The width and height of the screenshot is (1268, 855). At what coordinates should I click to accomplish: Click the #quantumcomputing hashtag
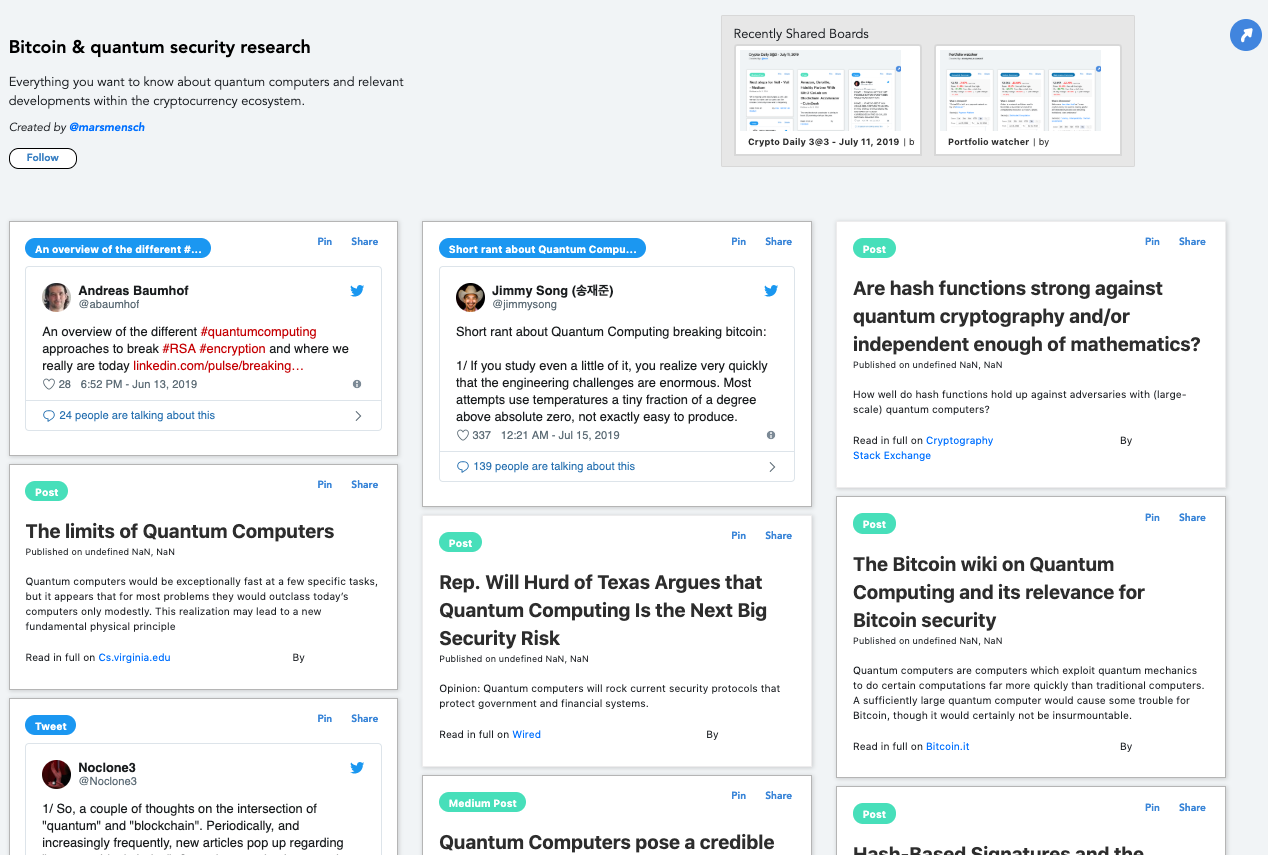point(258,332)
